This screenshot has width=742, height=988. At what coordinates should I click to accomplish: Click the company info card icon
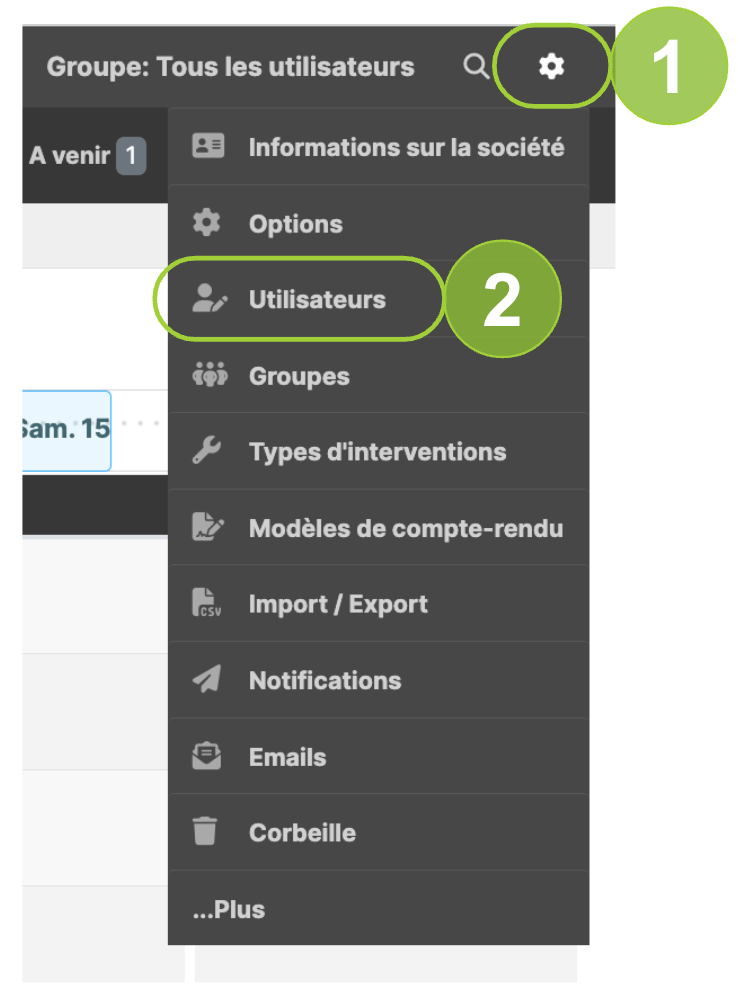(x=208, y=146)
